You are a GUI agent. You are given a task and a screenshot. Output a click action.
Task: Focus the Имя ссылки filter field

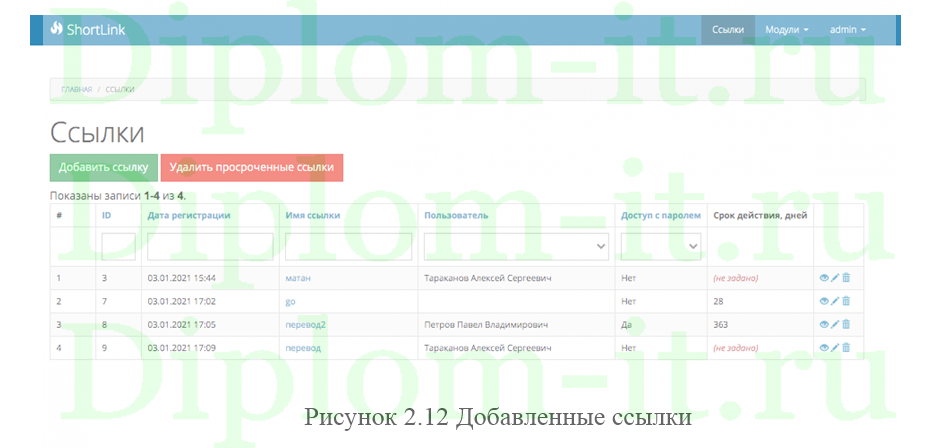pos(348,246)
